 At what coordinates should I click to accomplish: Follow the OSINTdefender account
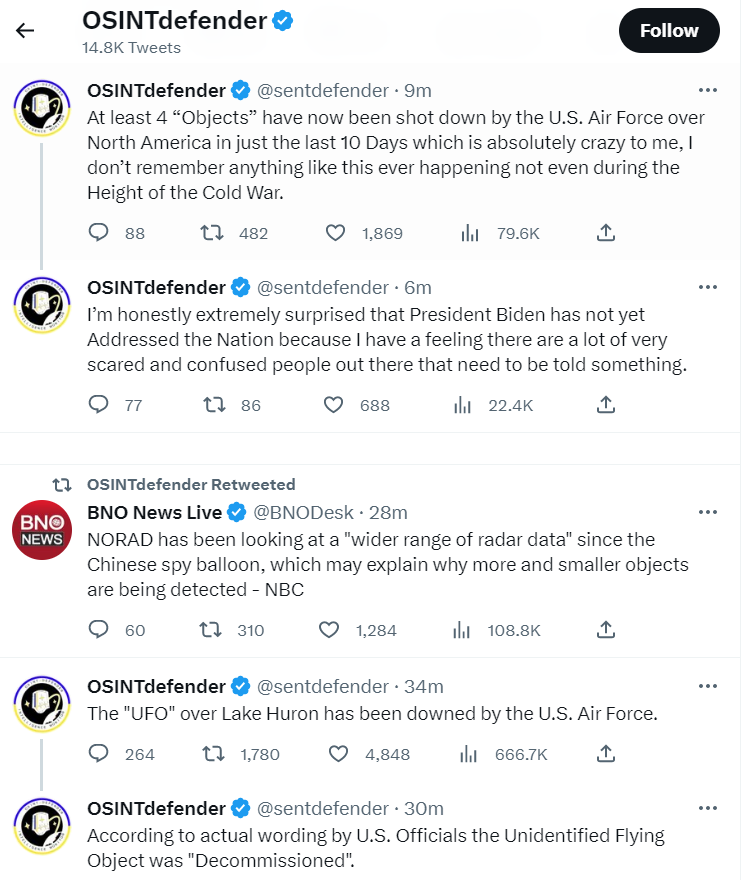[669, 30]
